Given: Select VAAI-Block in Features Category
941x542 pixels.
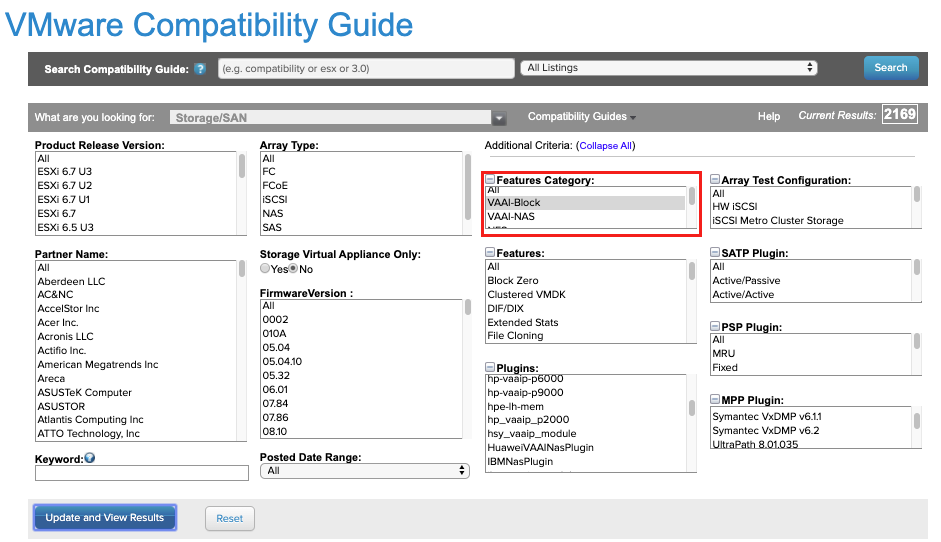Looking at the screenshot, I should pos(586,203).
